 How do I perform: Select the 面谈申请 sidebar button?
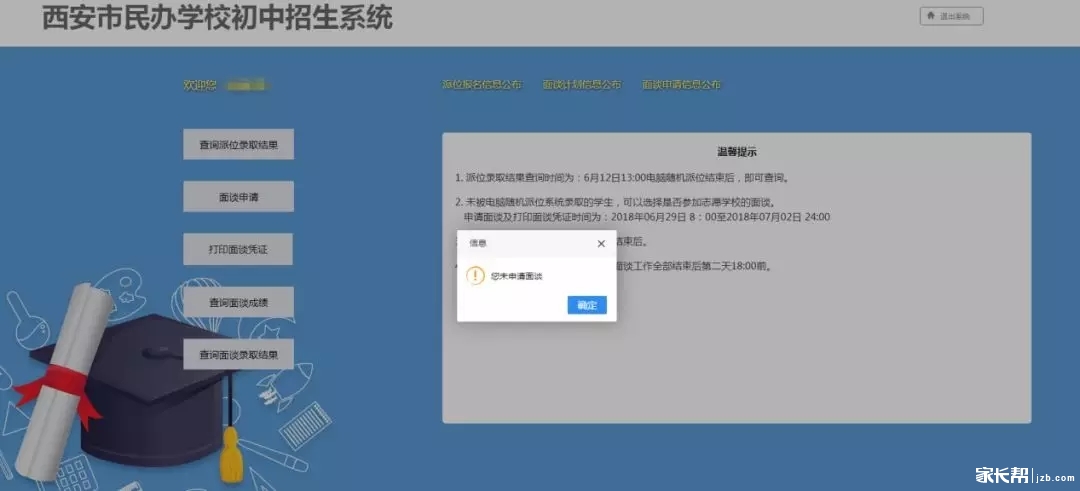coord(238,197)
